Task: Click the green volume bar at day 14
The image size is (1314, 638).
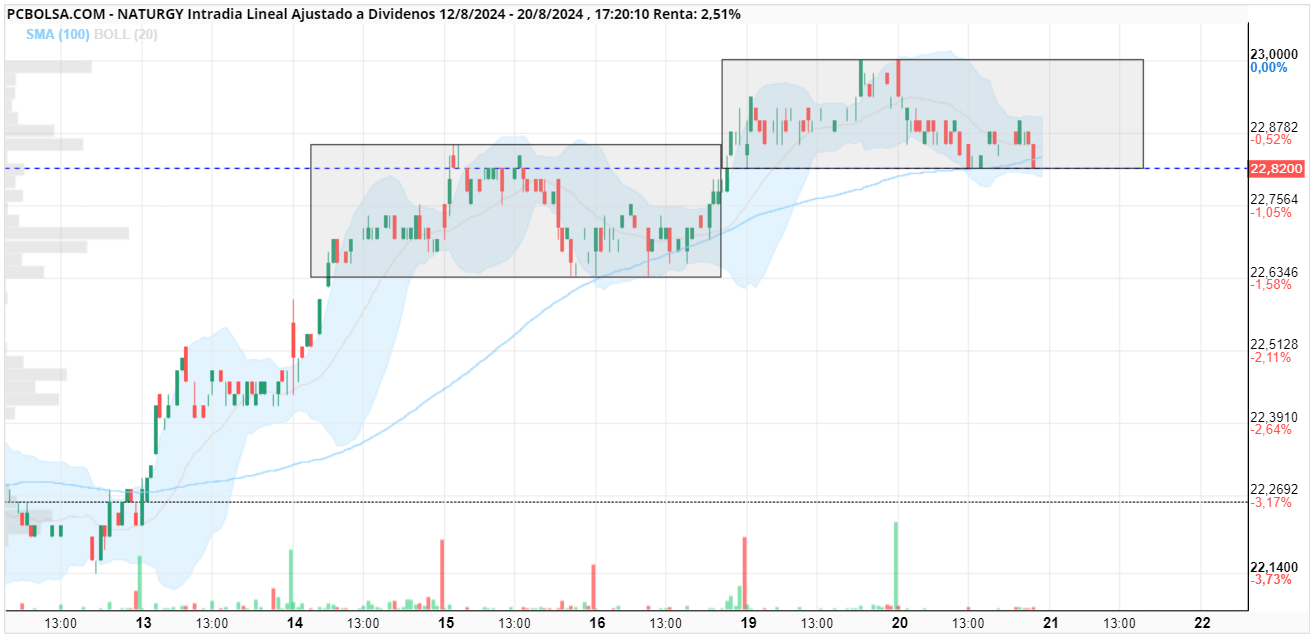Action: point(291,579)
